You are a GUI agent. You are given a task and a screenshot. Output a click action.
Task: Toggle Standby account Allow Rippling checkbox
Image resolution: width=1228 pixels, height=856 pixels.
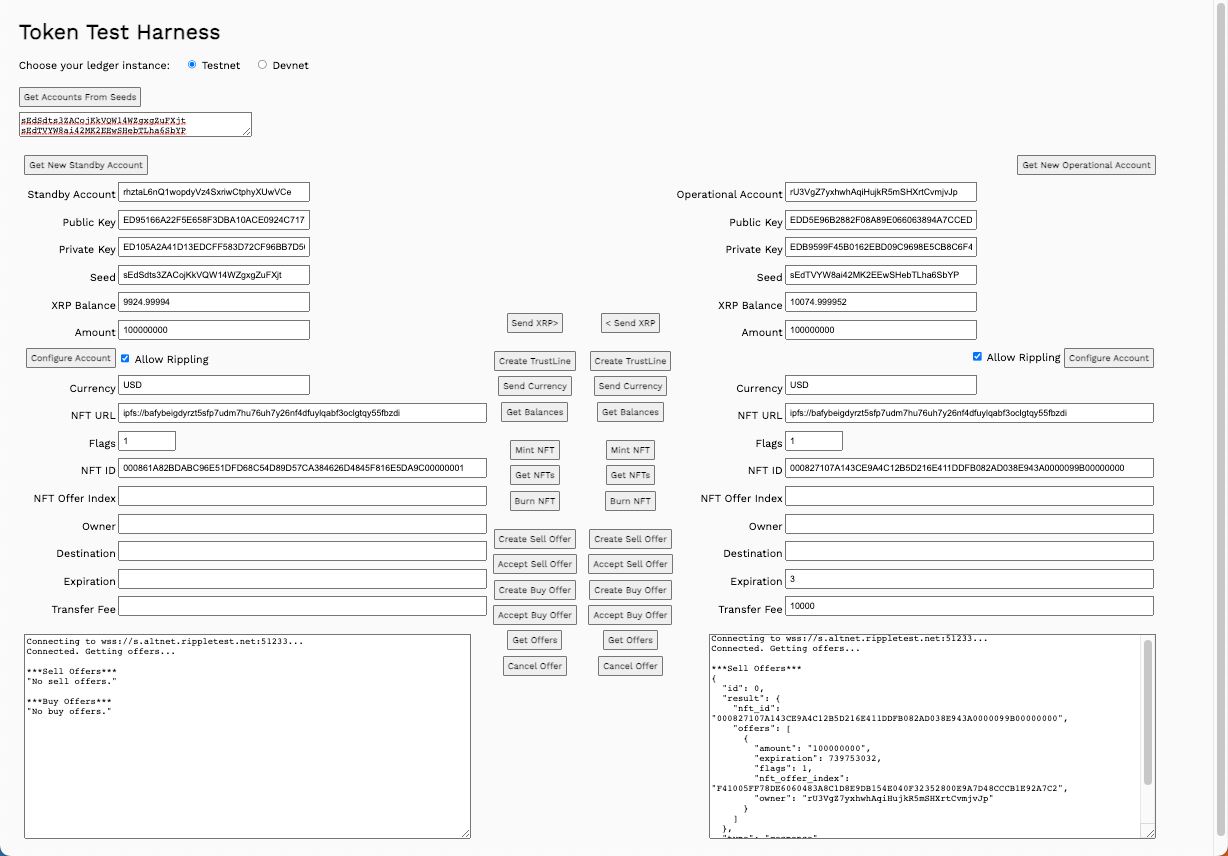coord(125,358)
